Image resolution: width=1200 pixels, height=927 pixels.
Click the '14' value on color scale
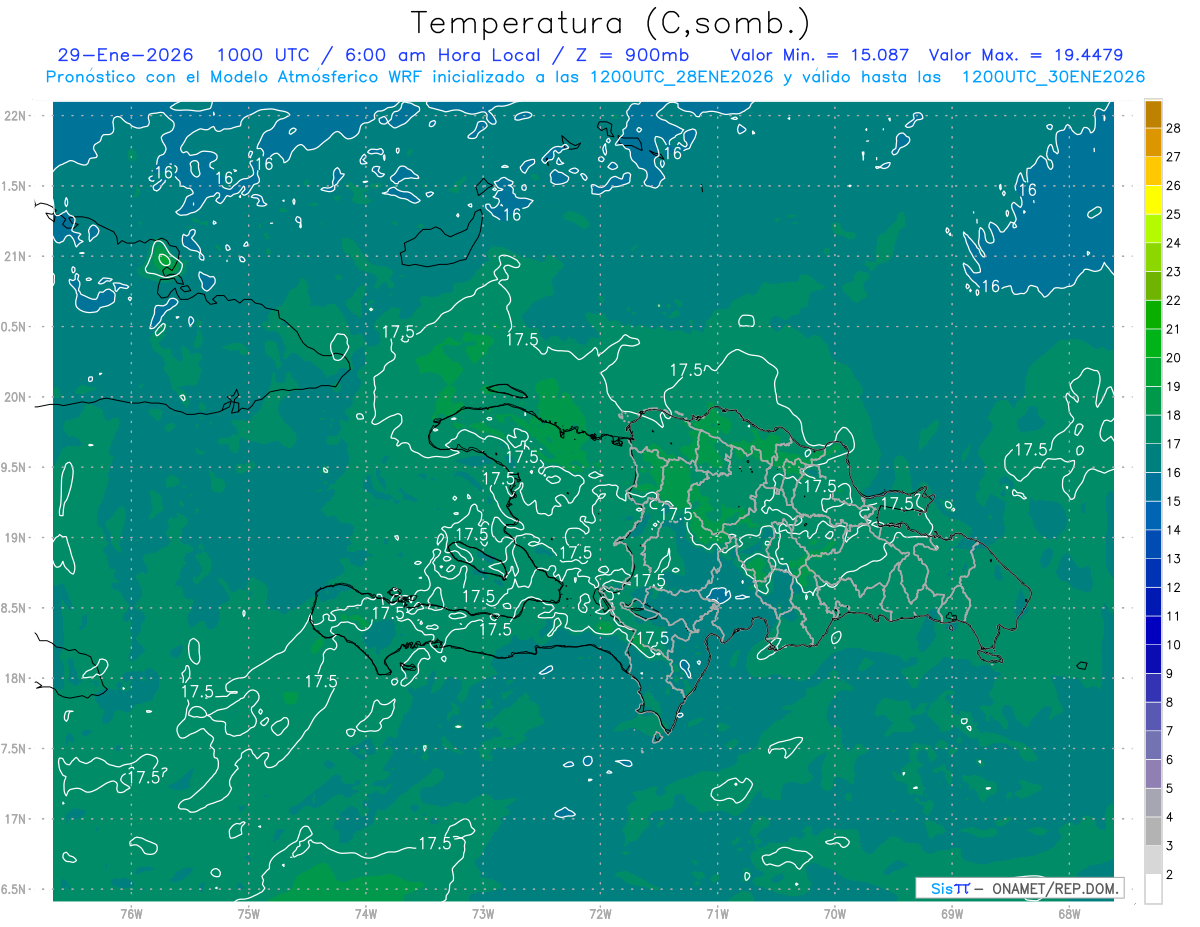[1174, 530]
